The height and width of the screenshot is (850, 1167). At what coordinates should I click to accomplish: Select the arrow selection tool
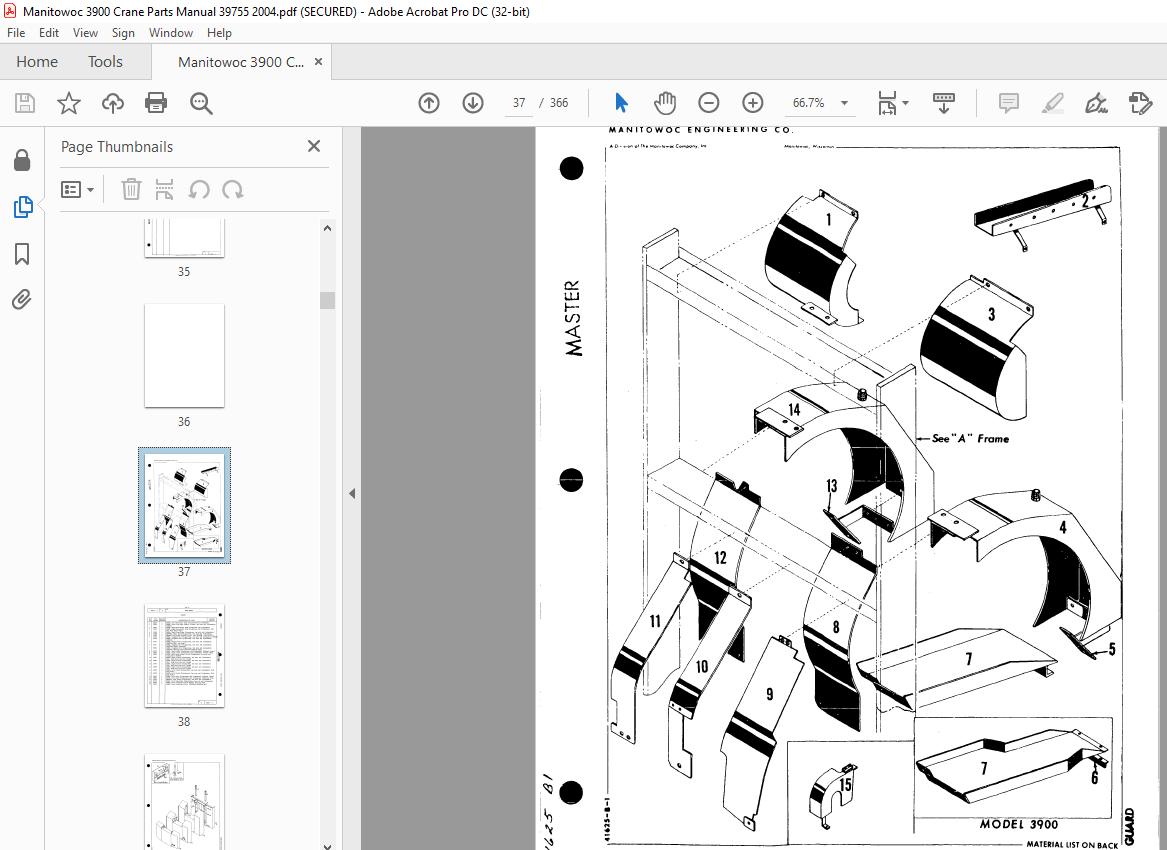point(621,103)
